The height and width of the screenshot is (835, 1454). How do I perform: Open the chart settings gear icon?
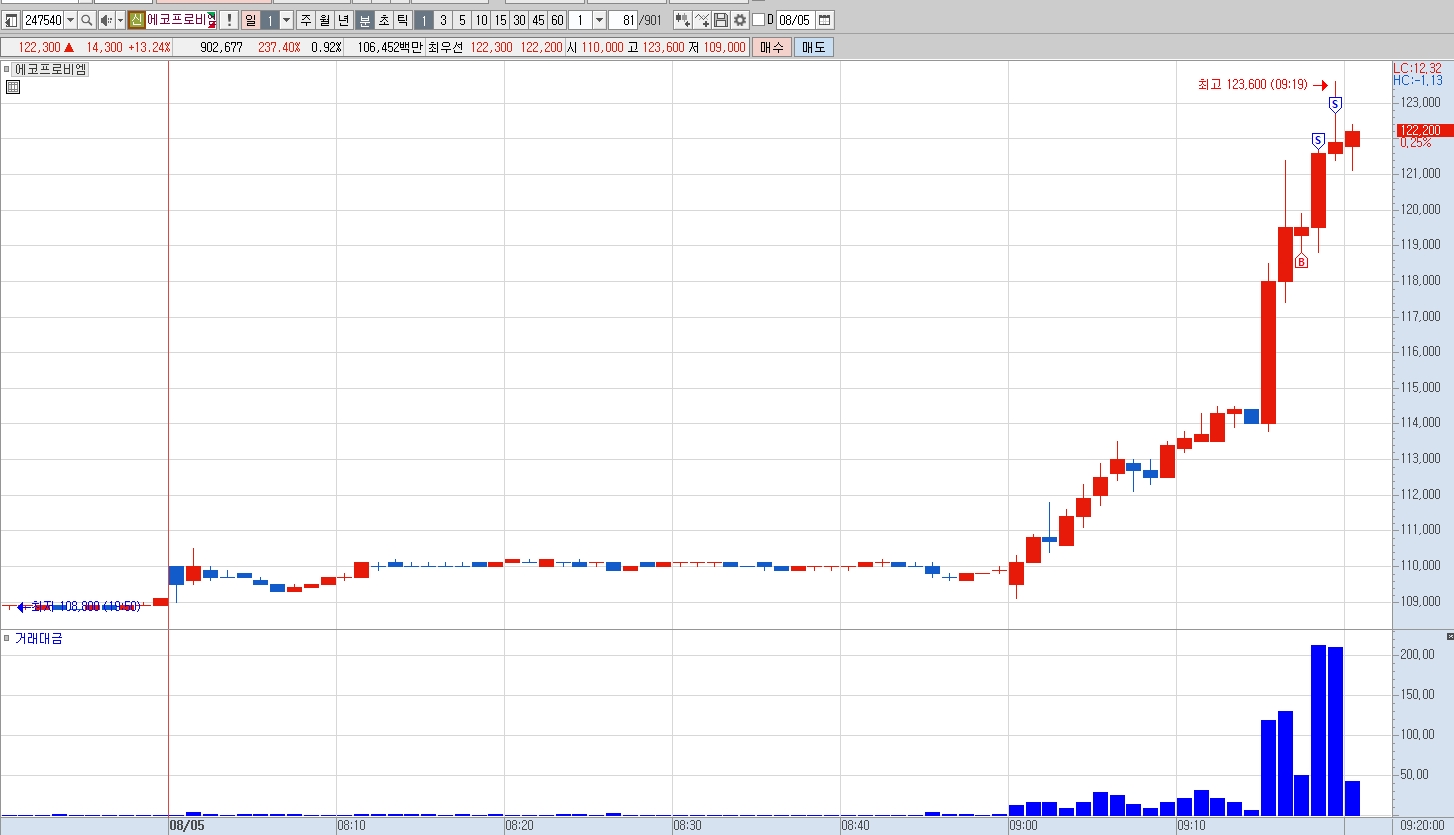coord(740,20)
